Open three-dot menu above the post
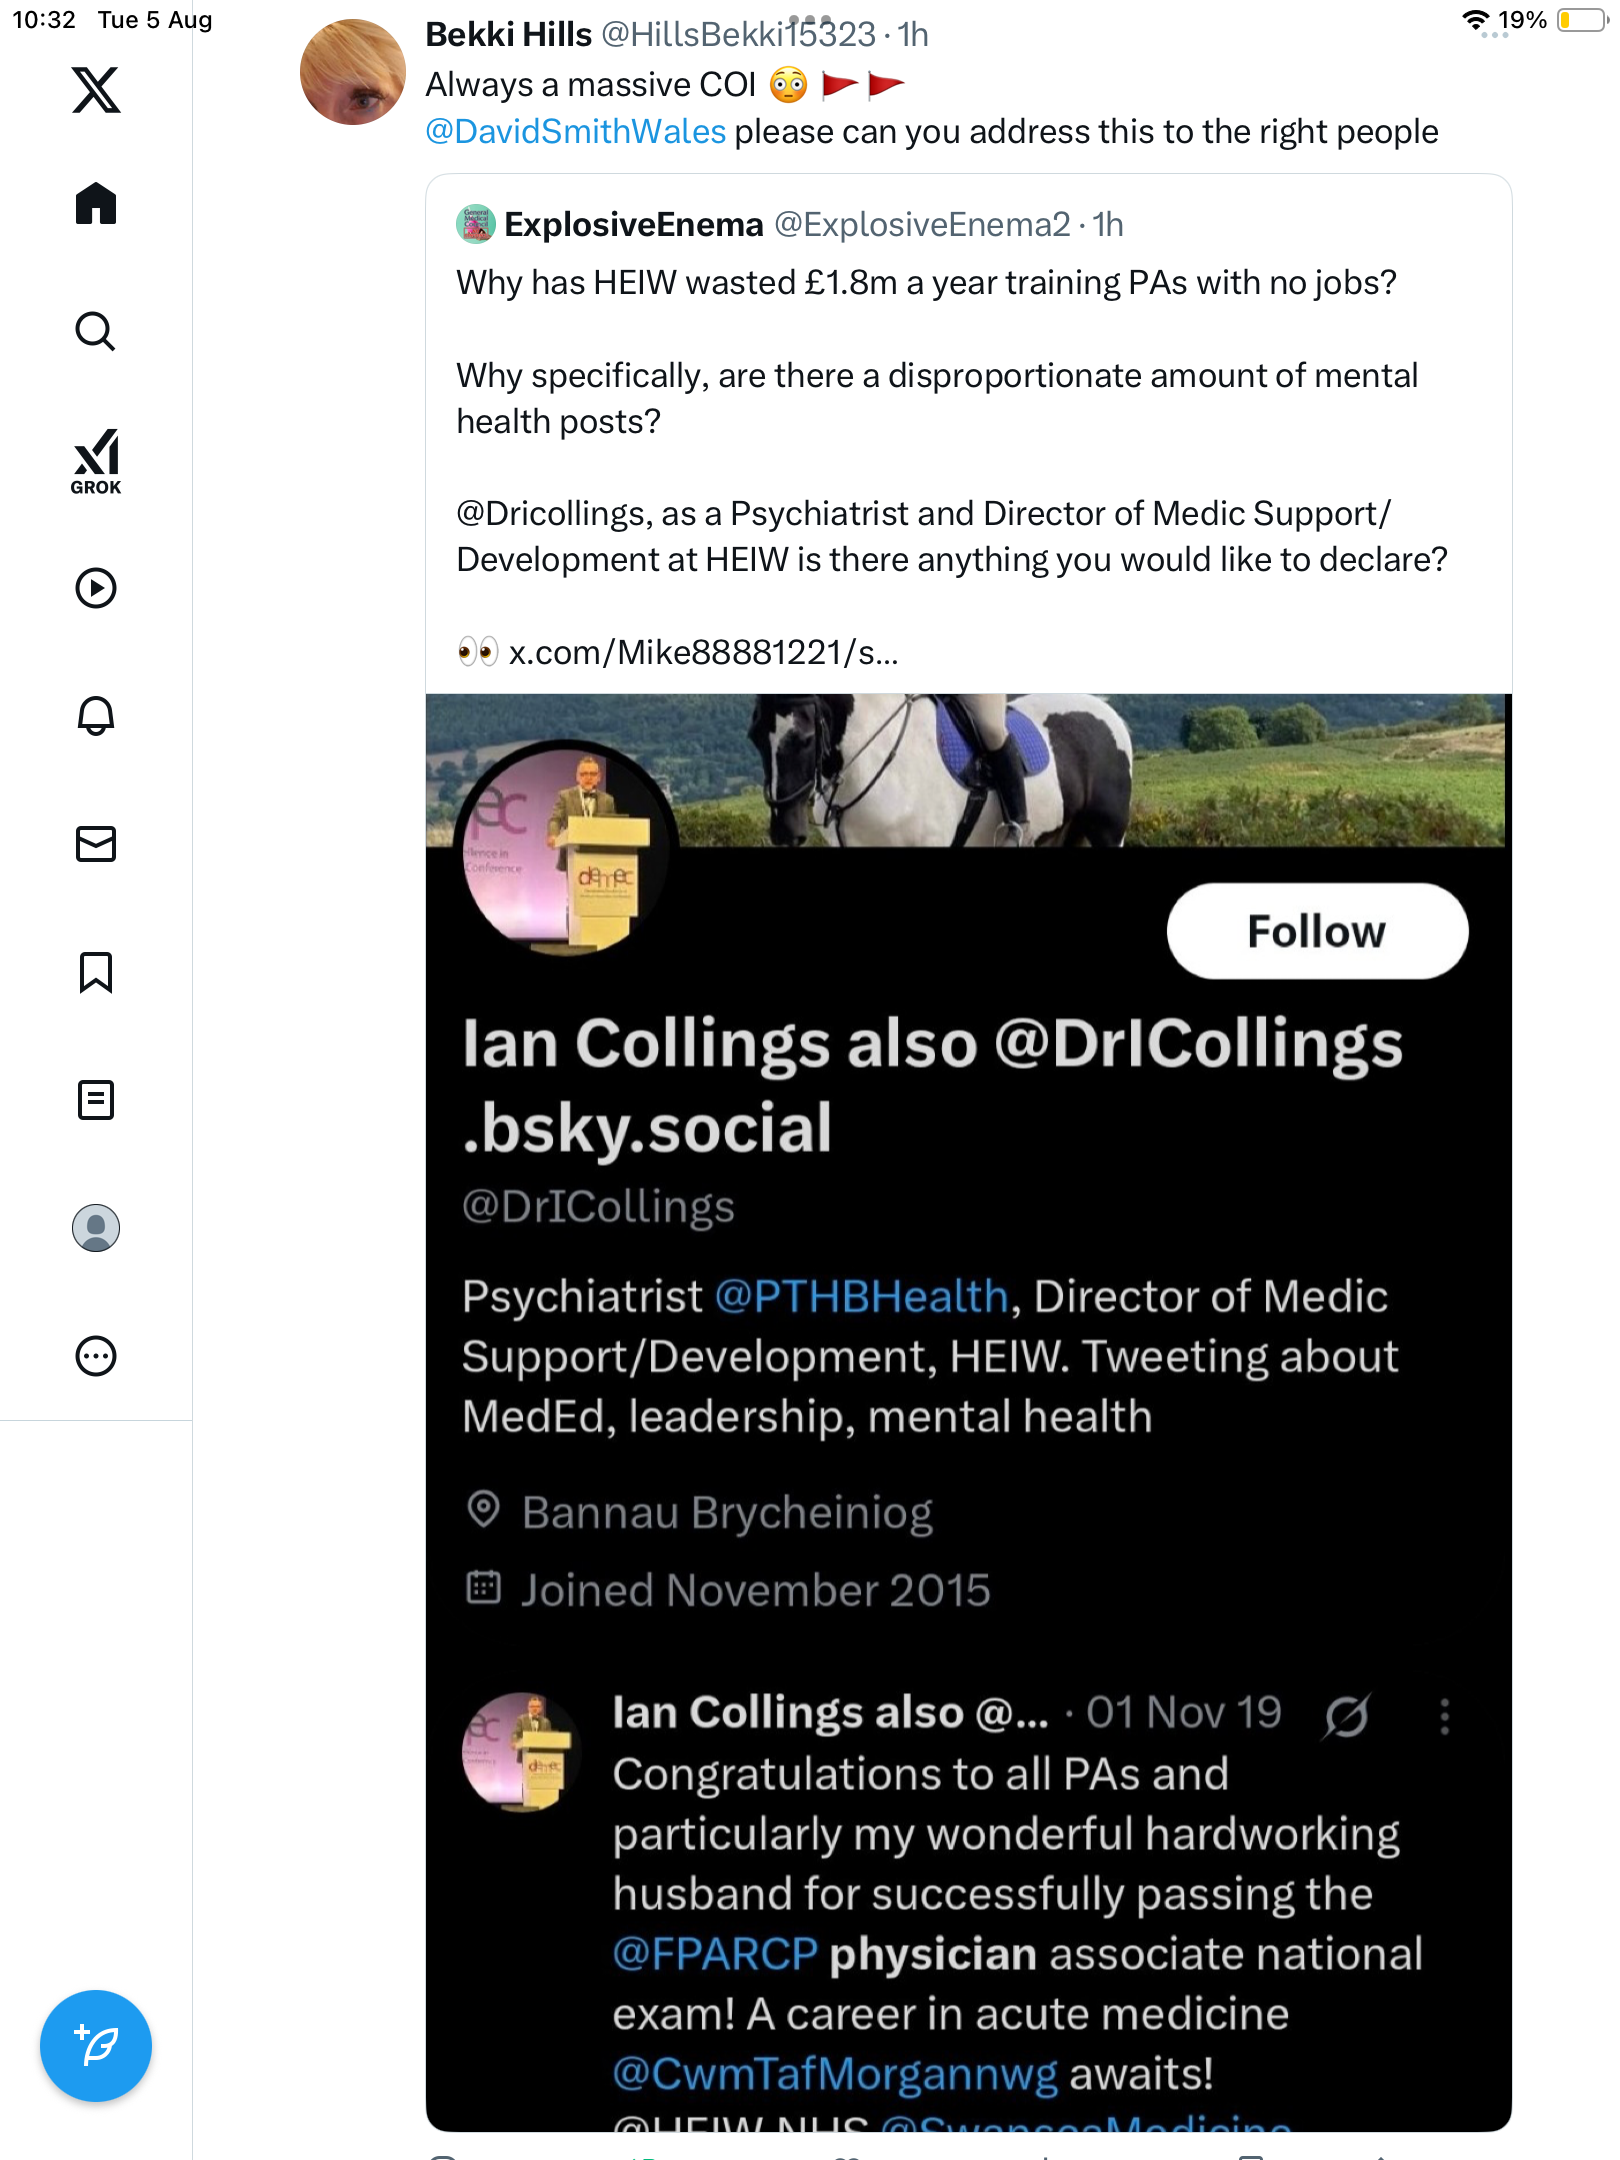1620x2160 pixels. click(810, 19)
